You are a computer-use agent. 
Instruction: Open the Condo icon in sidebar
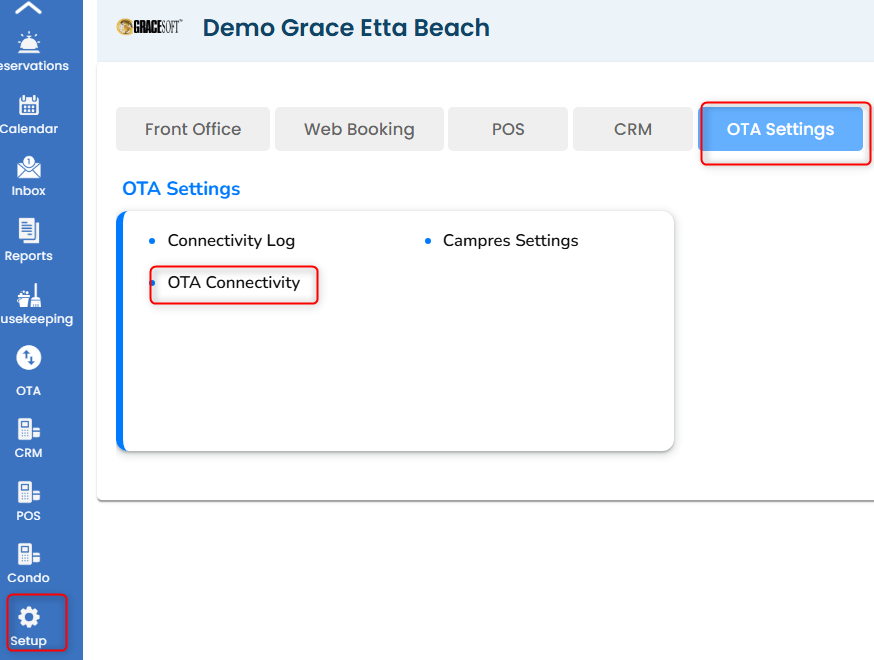pos(29,554)
